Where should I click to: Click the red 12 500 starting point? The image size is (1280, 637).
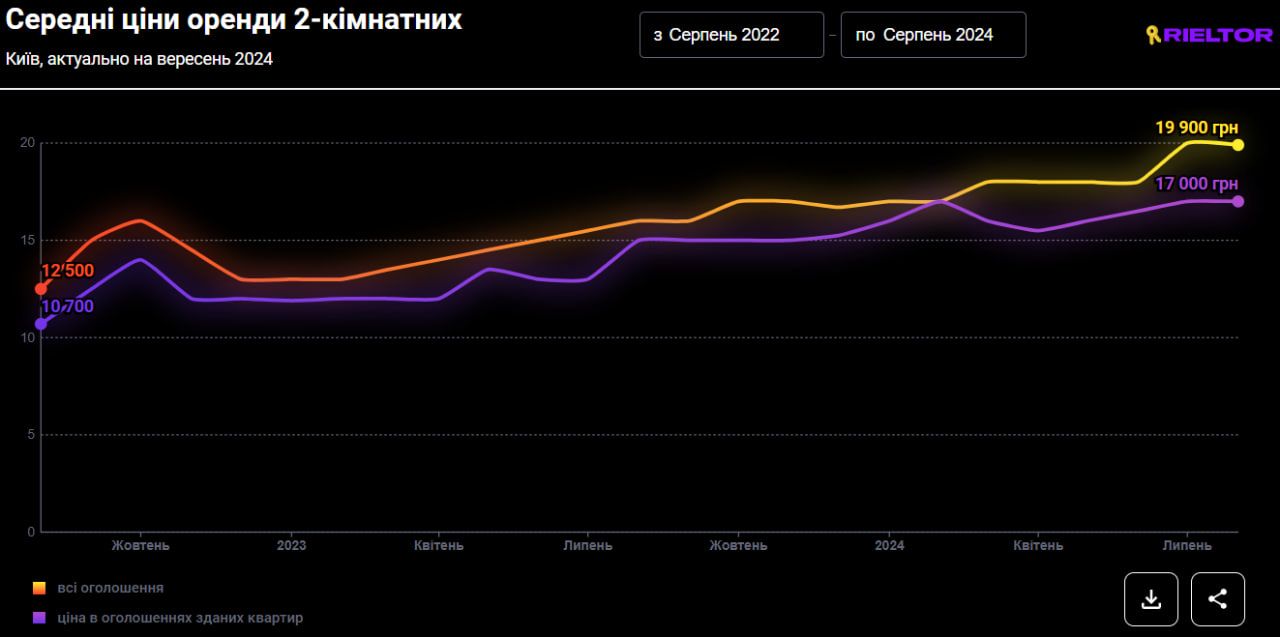[x=41, y=289]
